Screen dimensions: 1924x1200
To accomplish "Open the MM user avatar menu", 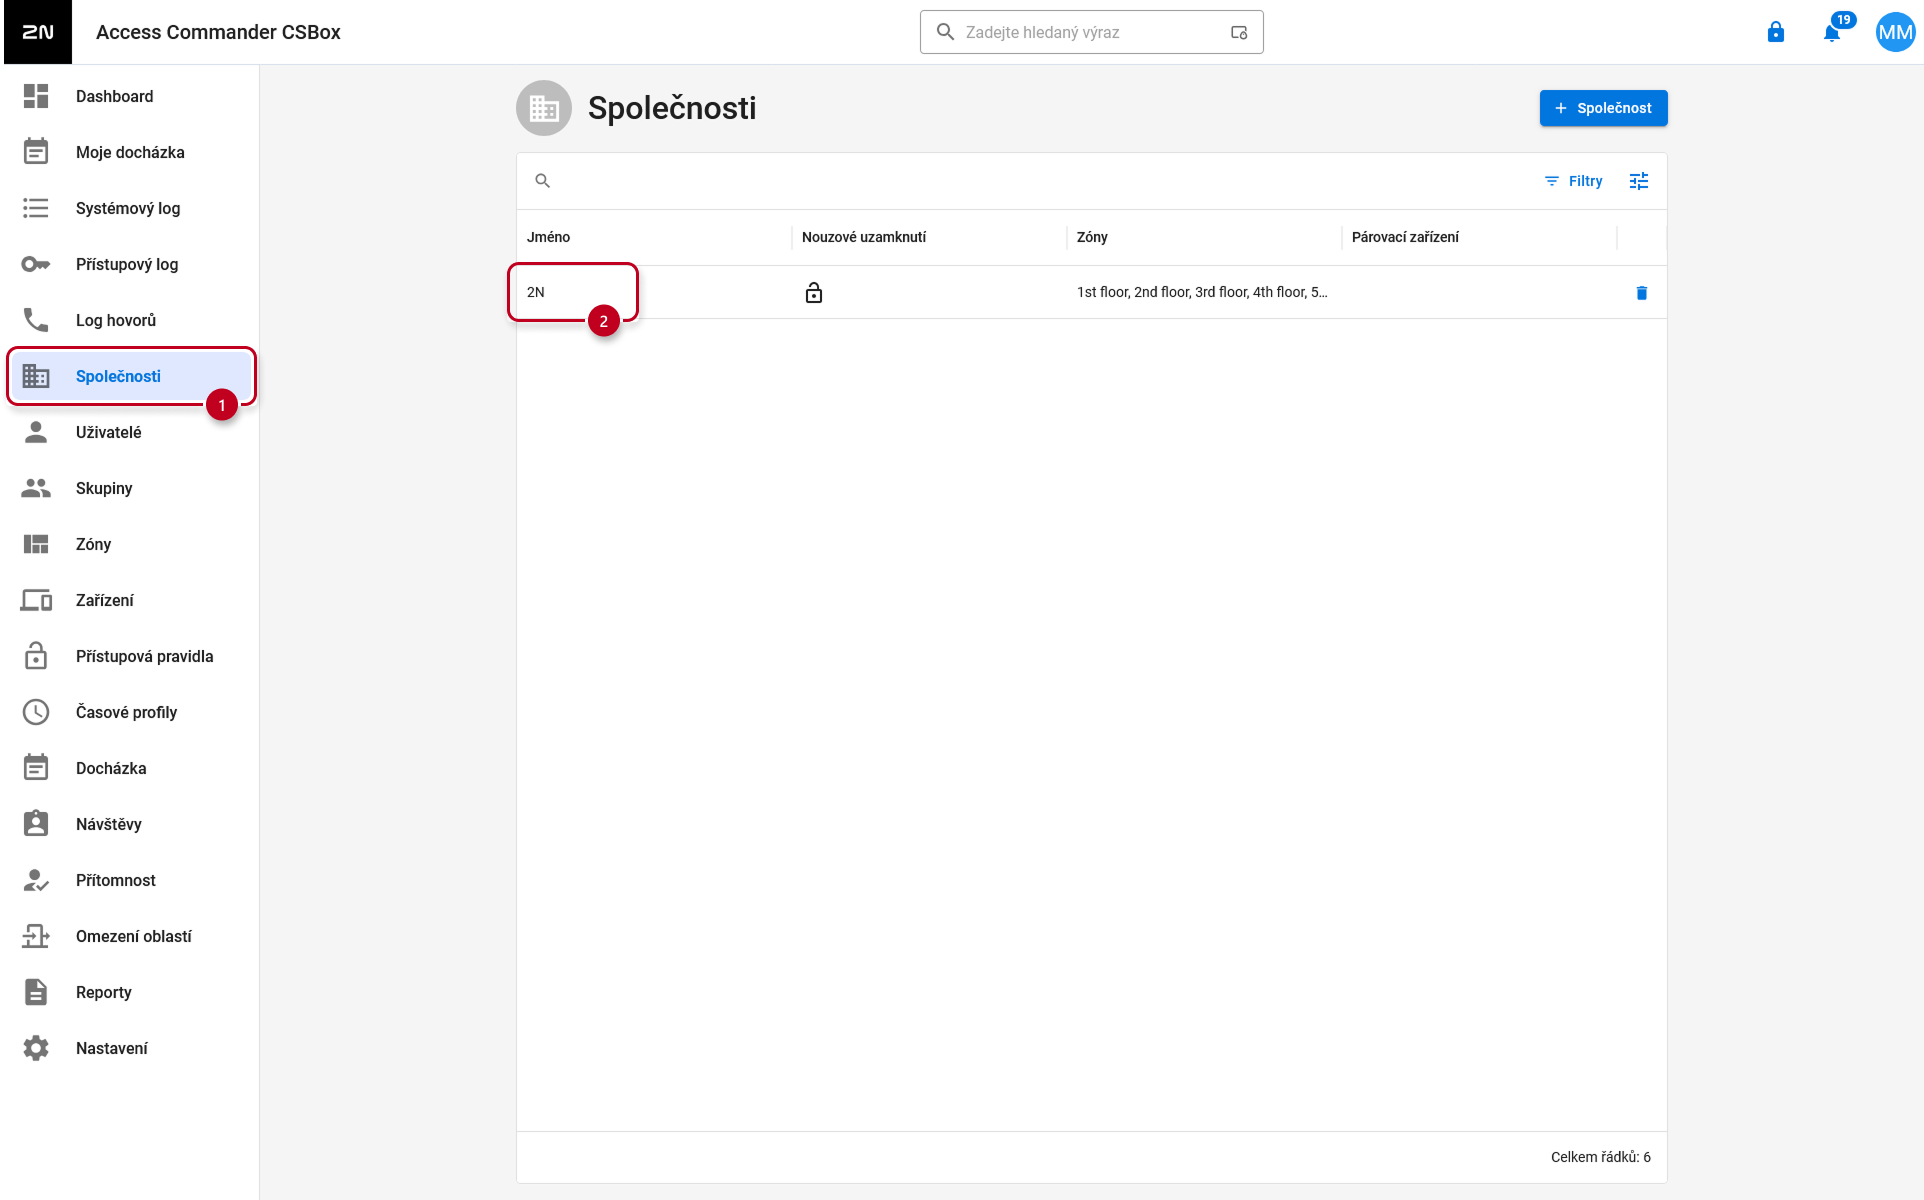I will (1895, 32).
